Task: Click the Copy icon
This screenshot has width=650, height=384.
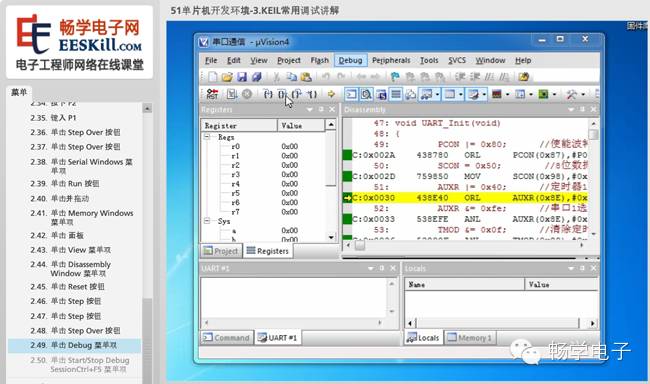Action: 292,77
